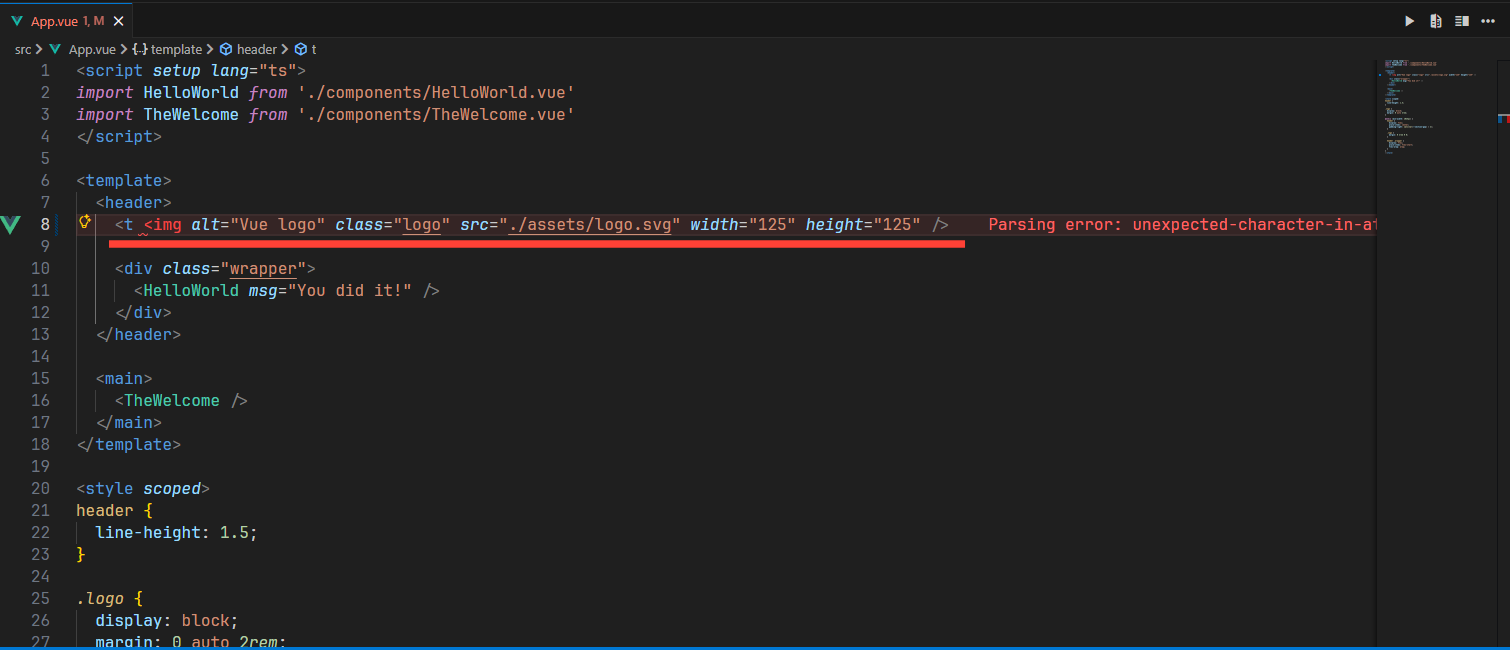The width and height of the screenshot is (1510, 650).
Task: Click the './components/HelloWorld.vue' import path
Action: click(x=436, y=93)
